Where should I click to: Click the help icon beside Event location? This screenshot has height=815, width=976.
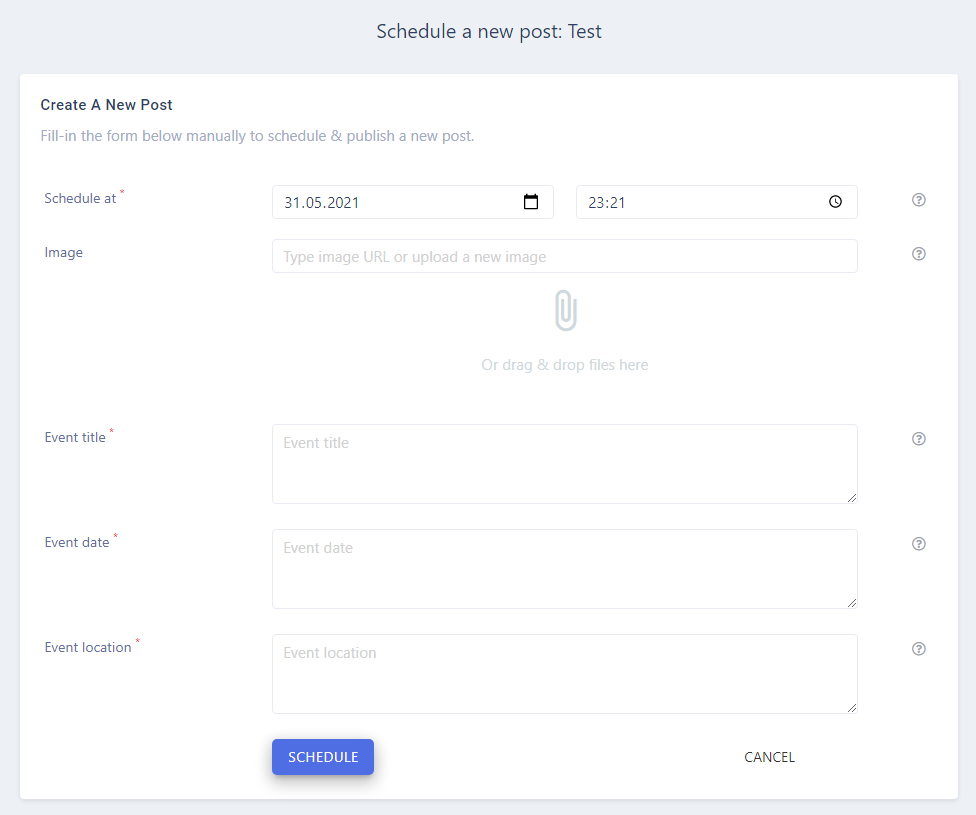coord(919,649)
